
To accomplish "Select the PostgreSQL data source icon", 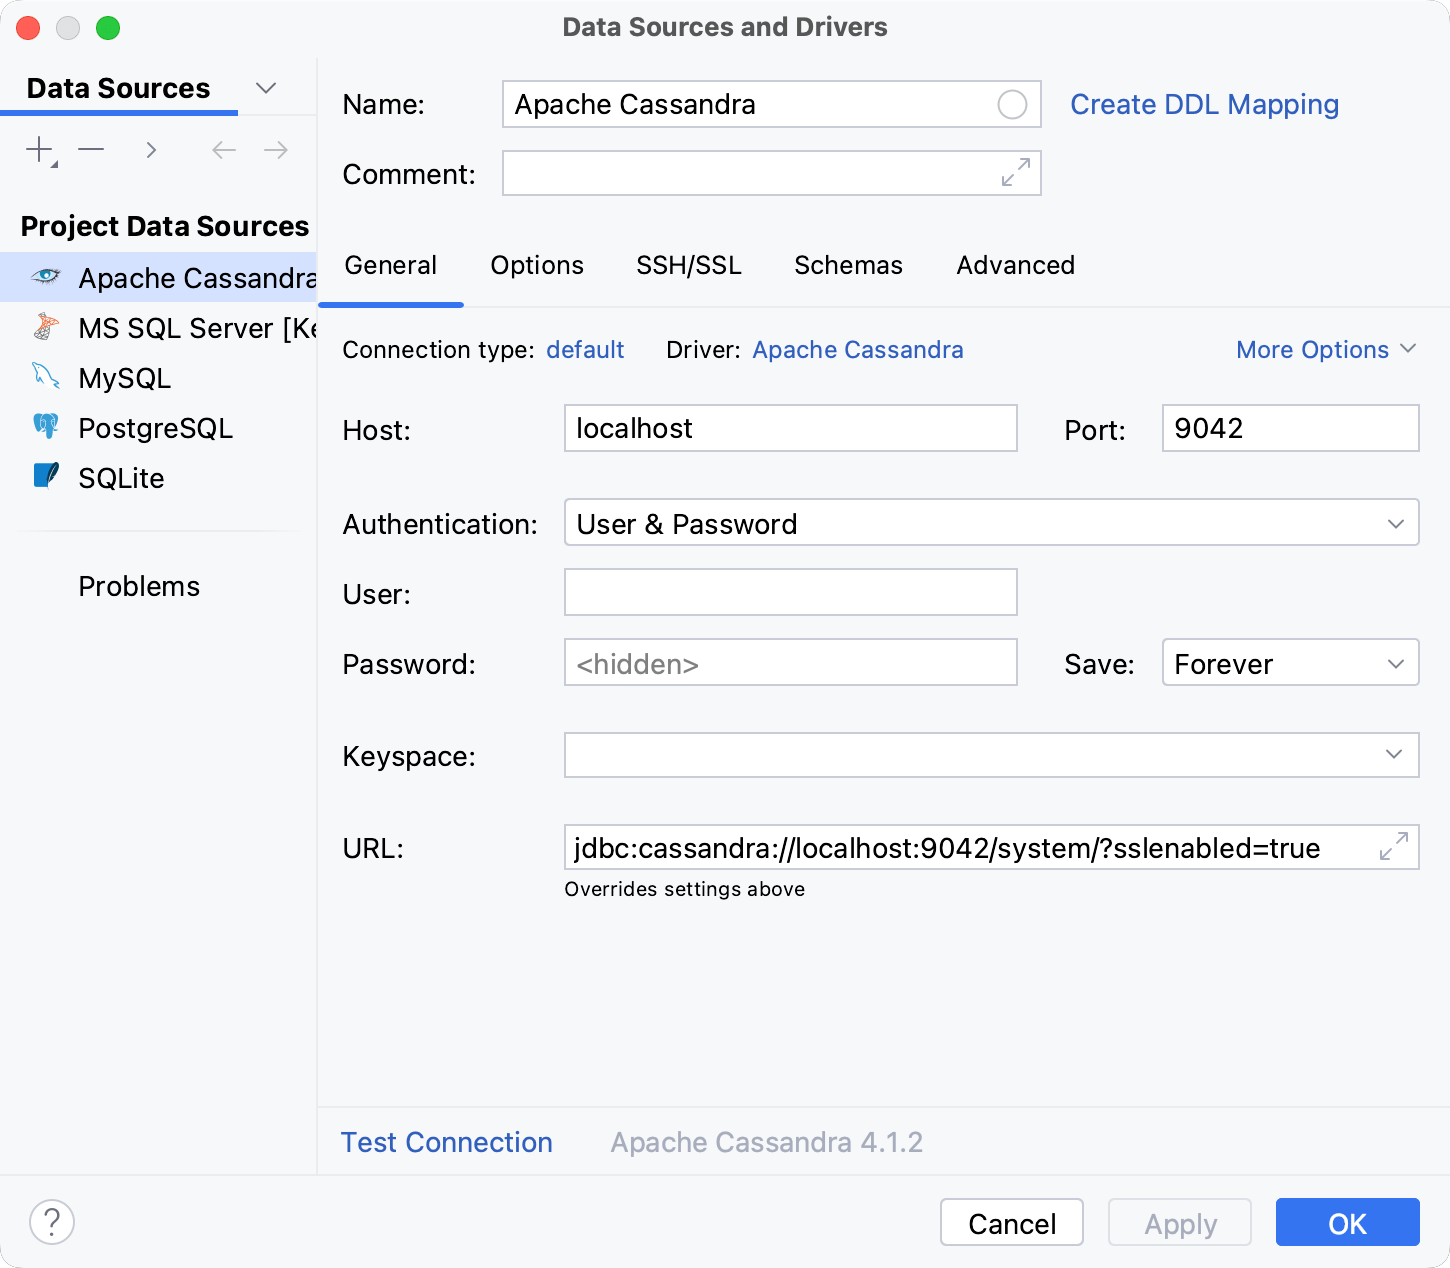I will point(45,427).
